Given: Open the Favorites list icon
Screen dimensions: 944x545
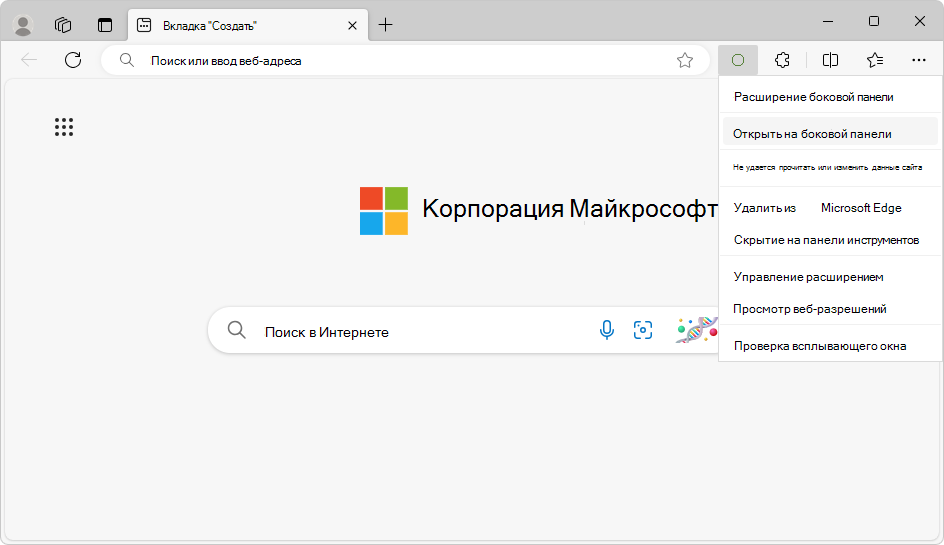Looking at the screenshot, I should click(x=875, y=60).
